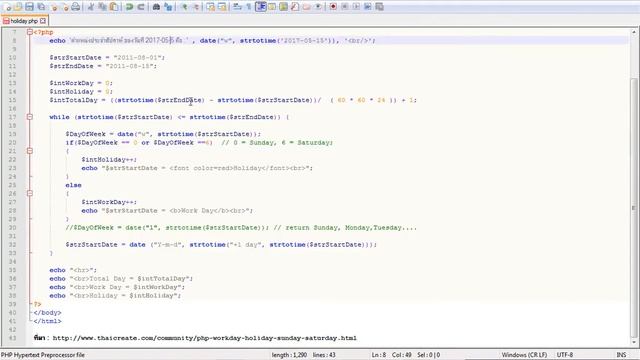
Task: Click the vertical scrollbar up arrow
Action: (634, 32)
